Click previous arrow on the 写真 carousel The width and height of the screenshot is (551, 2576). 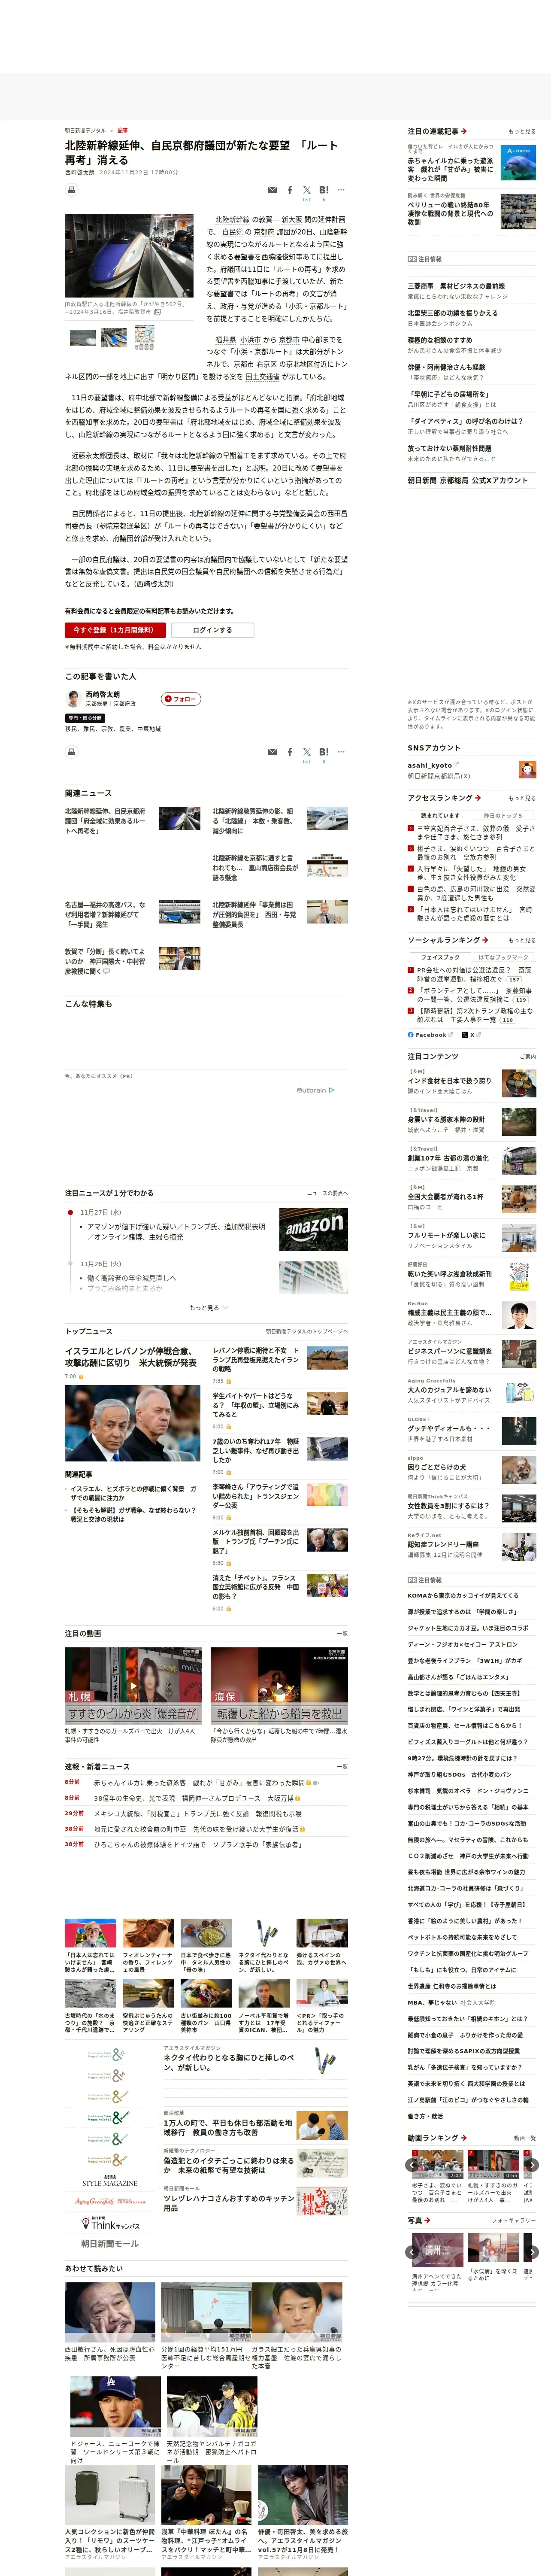tap(412, 2252)
